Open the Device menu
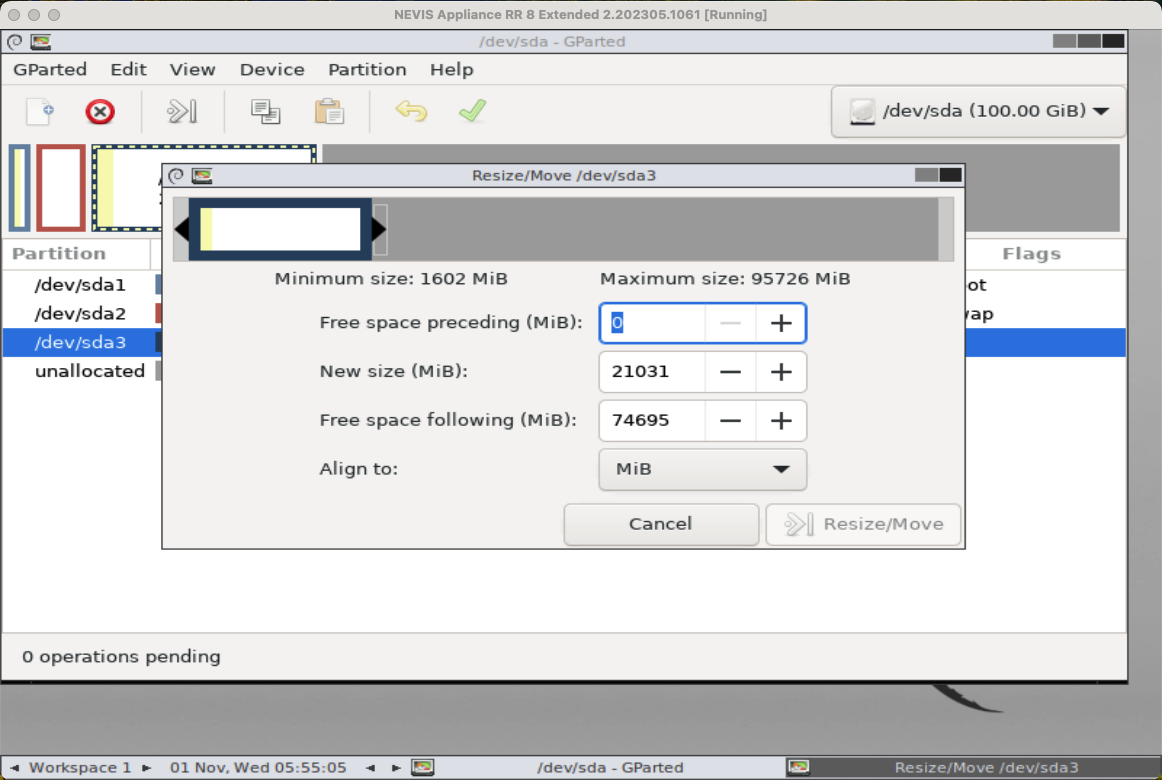This screenshot has height=780, width=1162. point(272,69)
